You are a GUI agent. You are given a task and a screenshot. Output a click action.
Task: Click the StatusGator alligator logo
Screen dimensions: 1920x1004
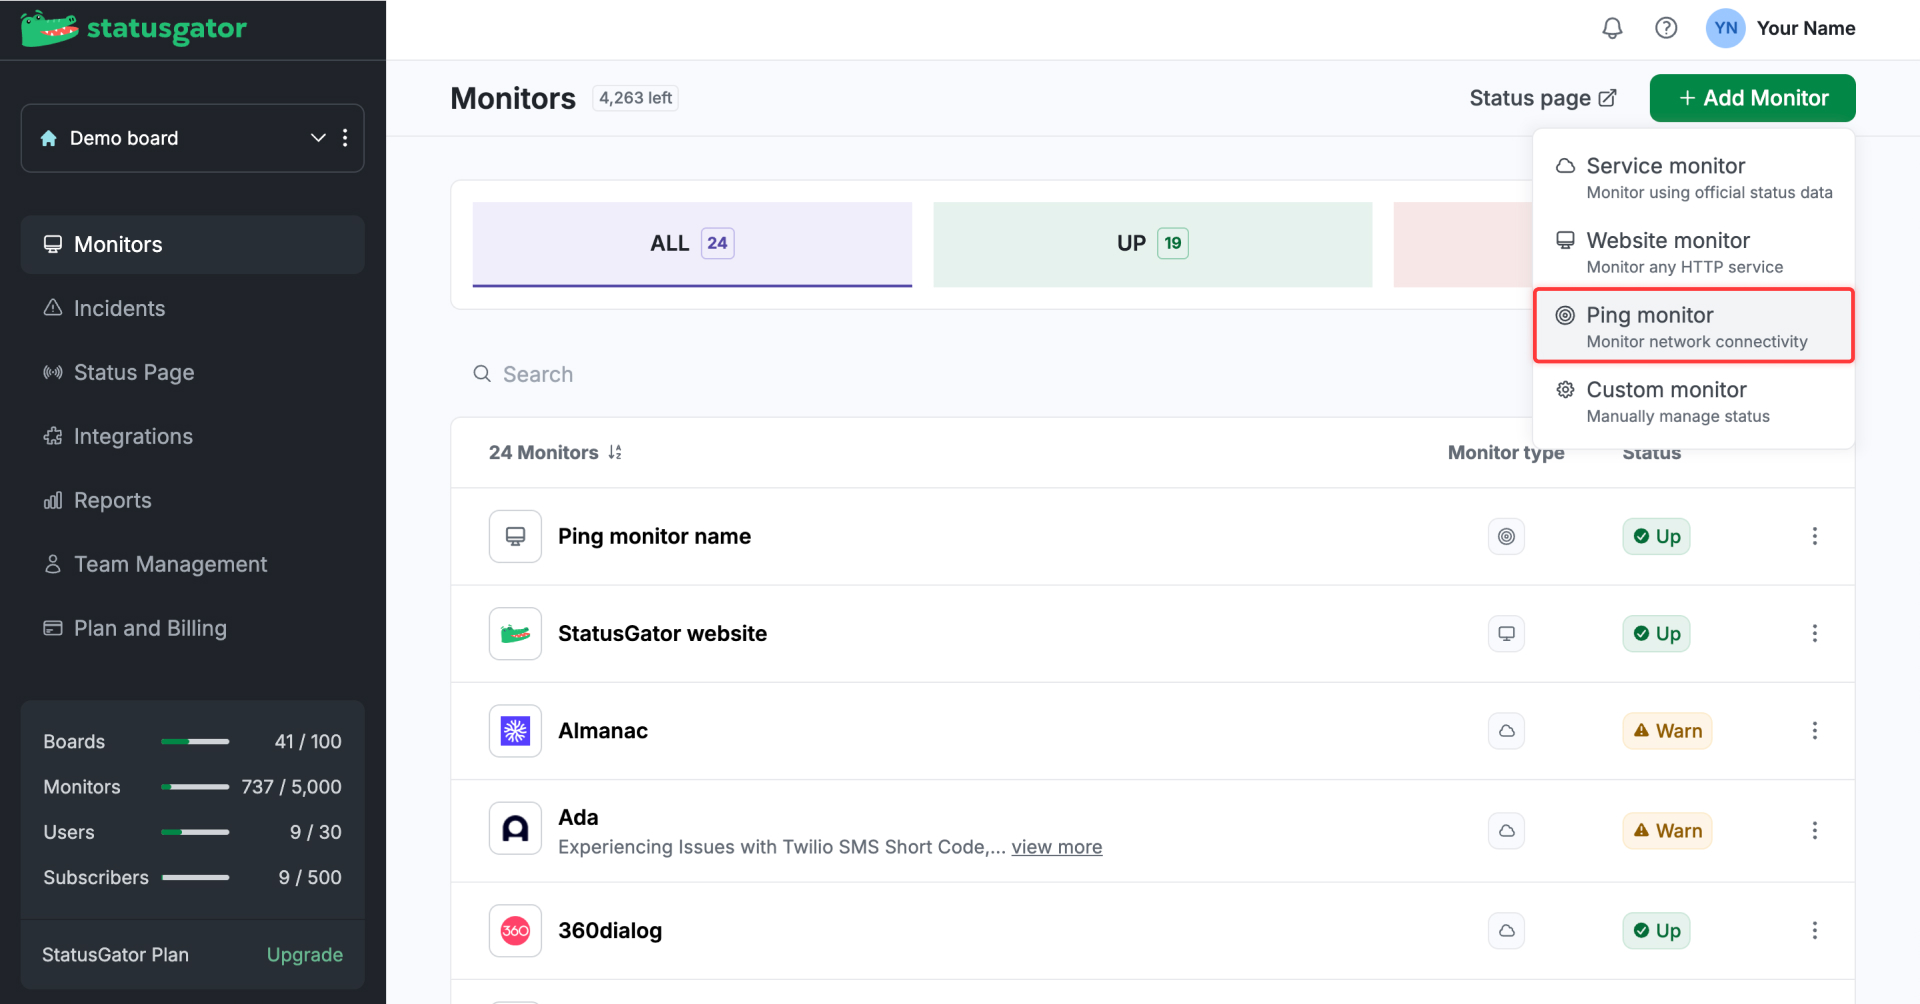click(50, 29)
